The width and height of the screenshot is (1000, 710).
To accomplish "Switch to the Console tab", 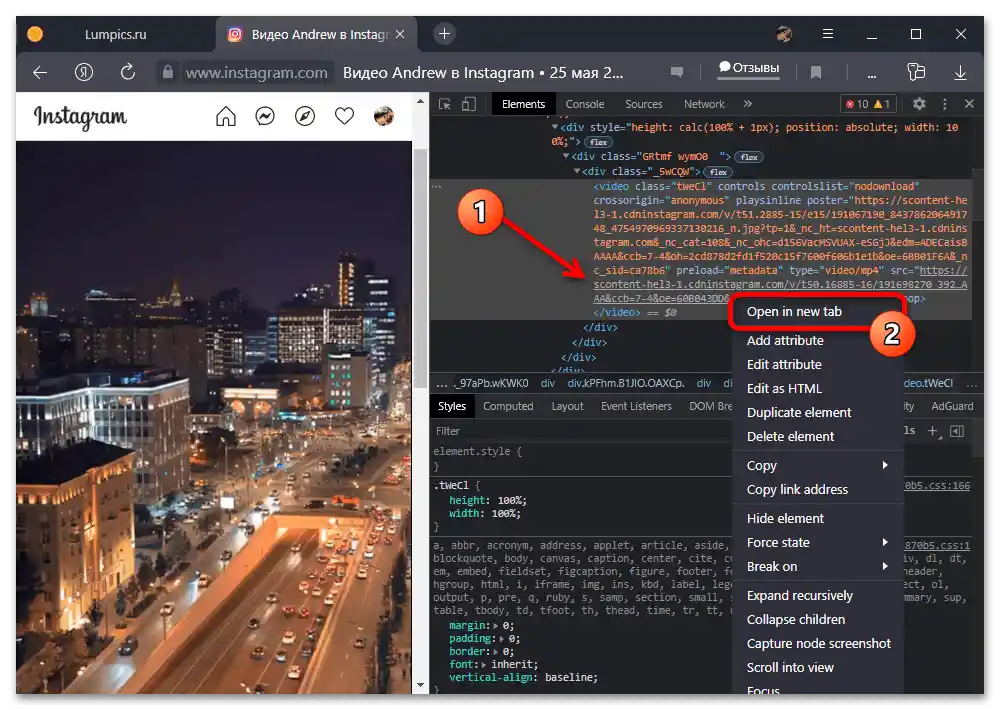I will [585, 104].
